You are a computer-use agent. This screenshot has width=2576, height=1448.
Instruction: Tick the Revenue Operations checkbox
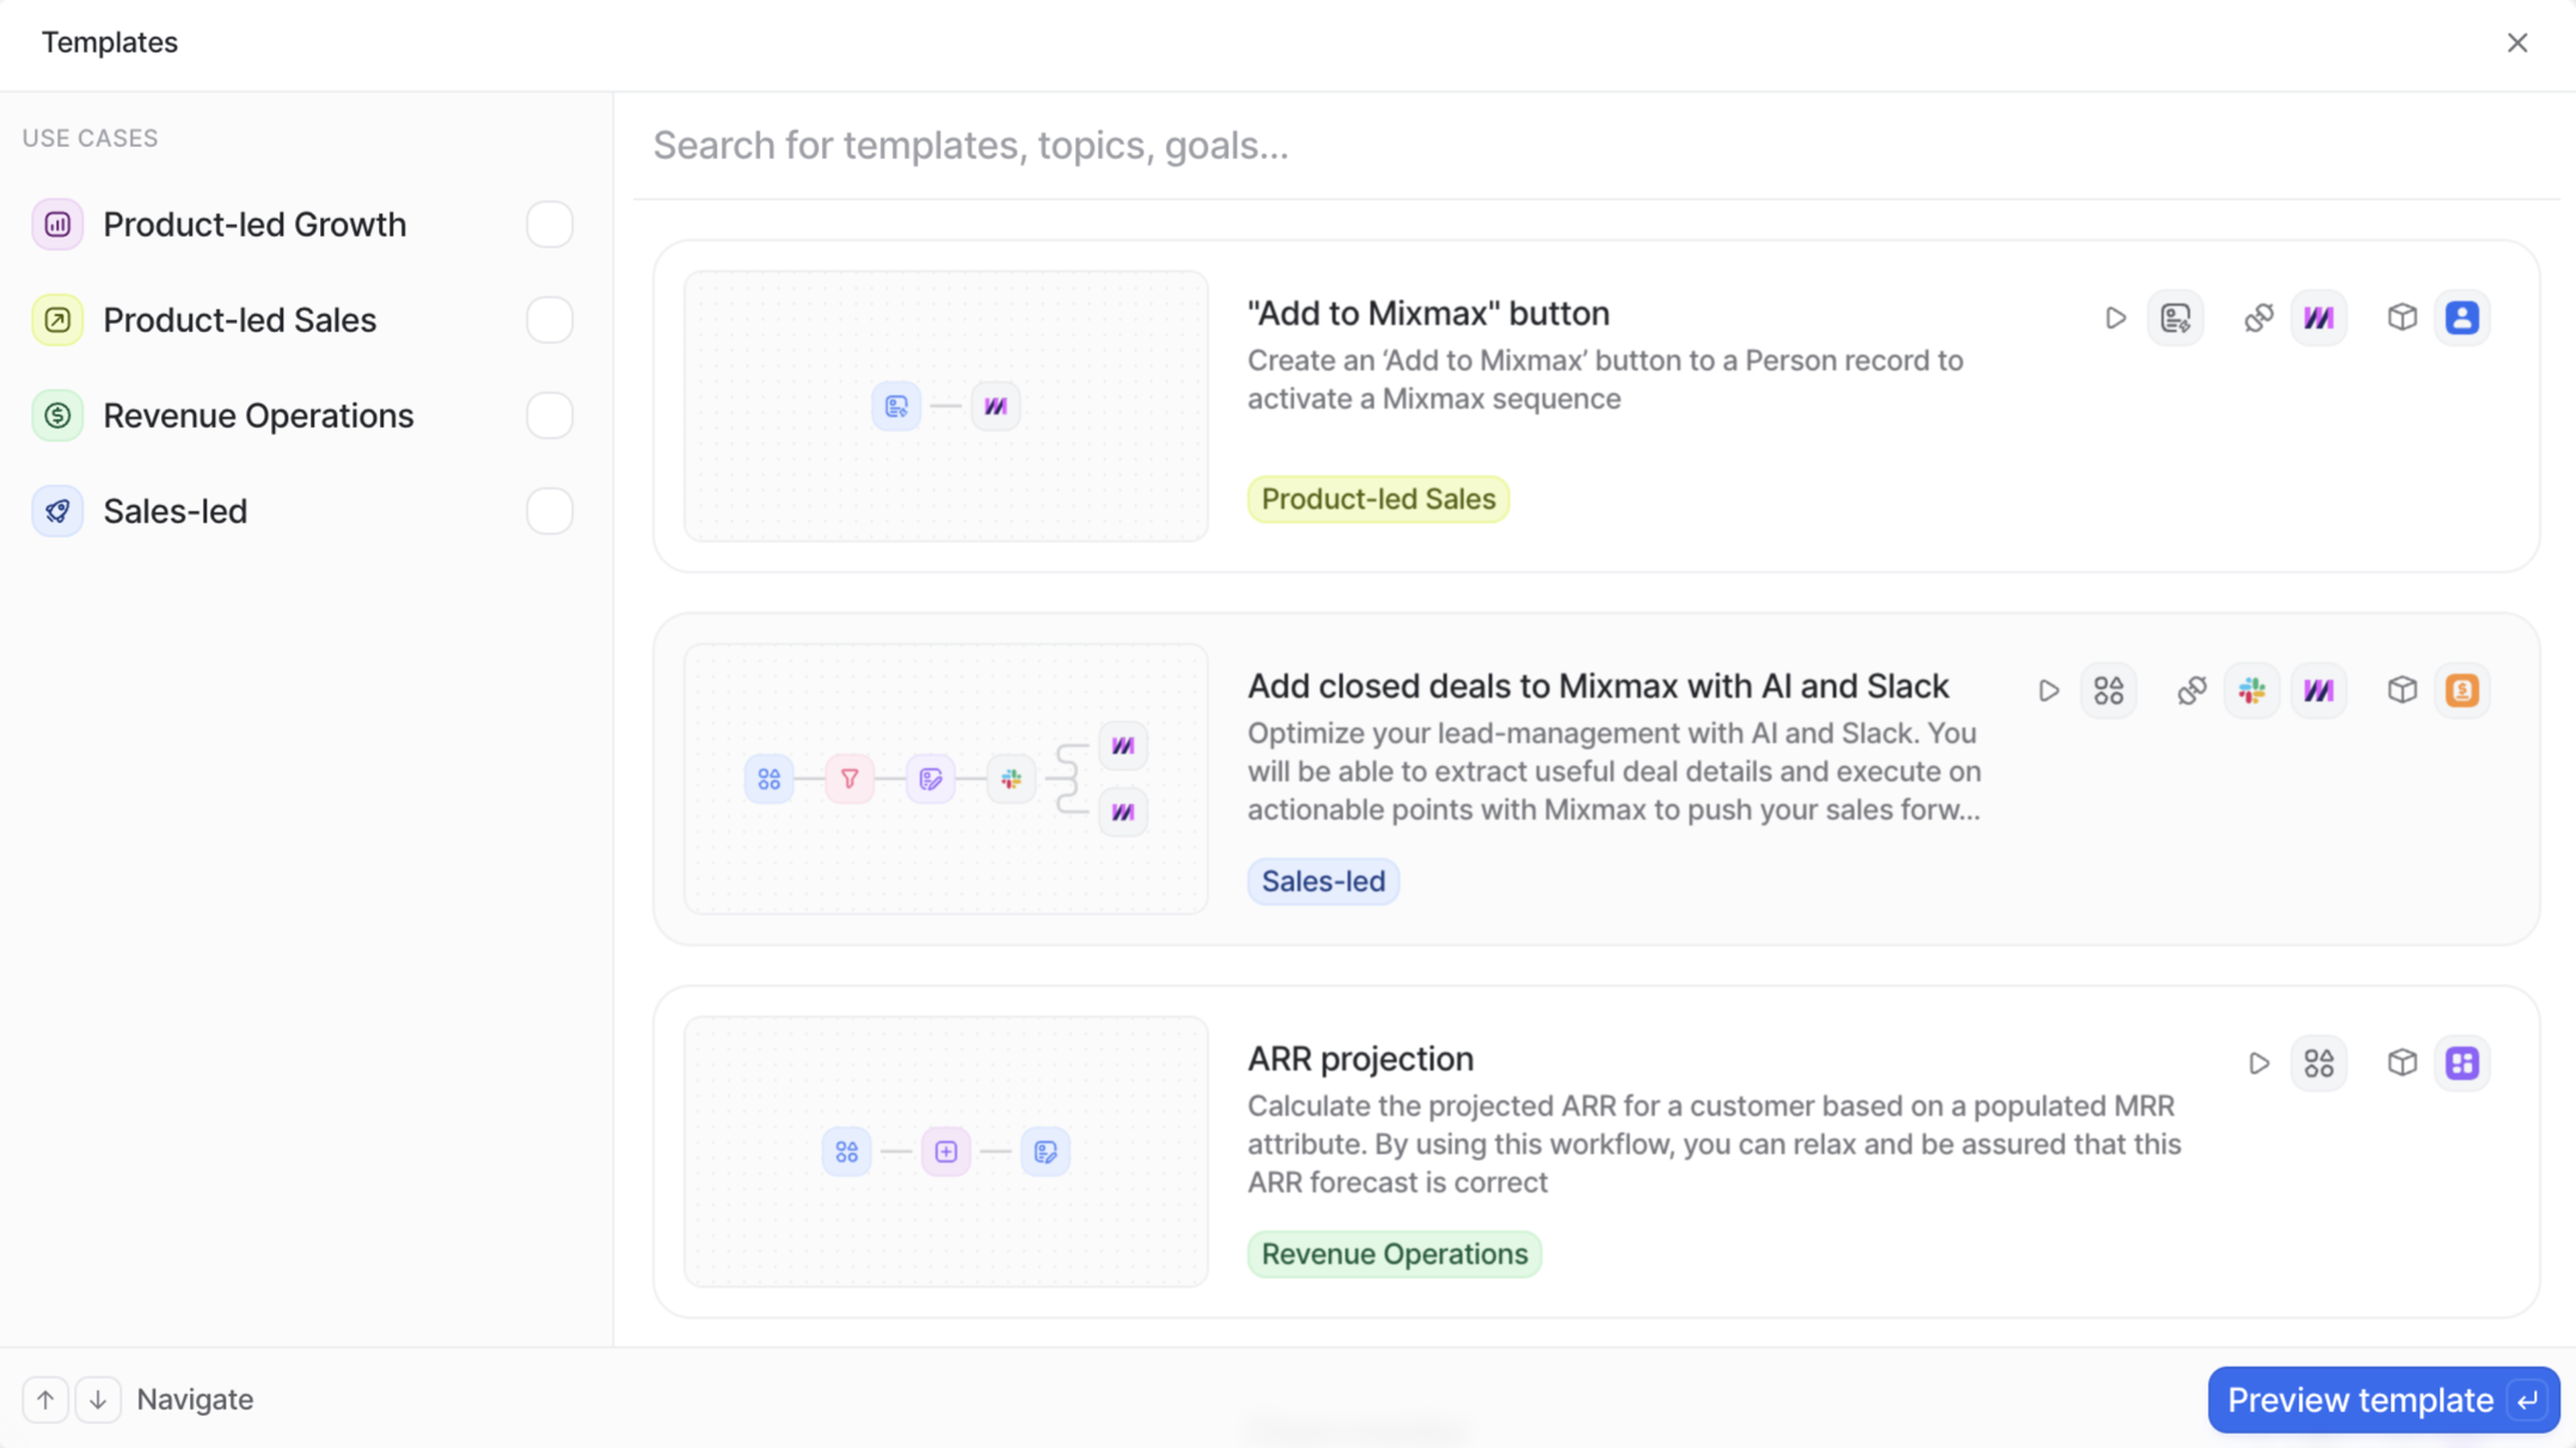[549, 415]
